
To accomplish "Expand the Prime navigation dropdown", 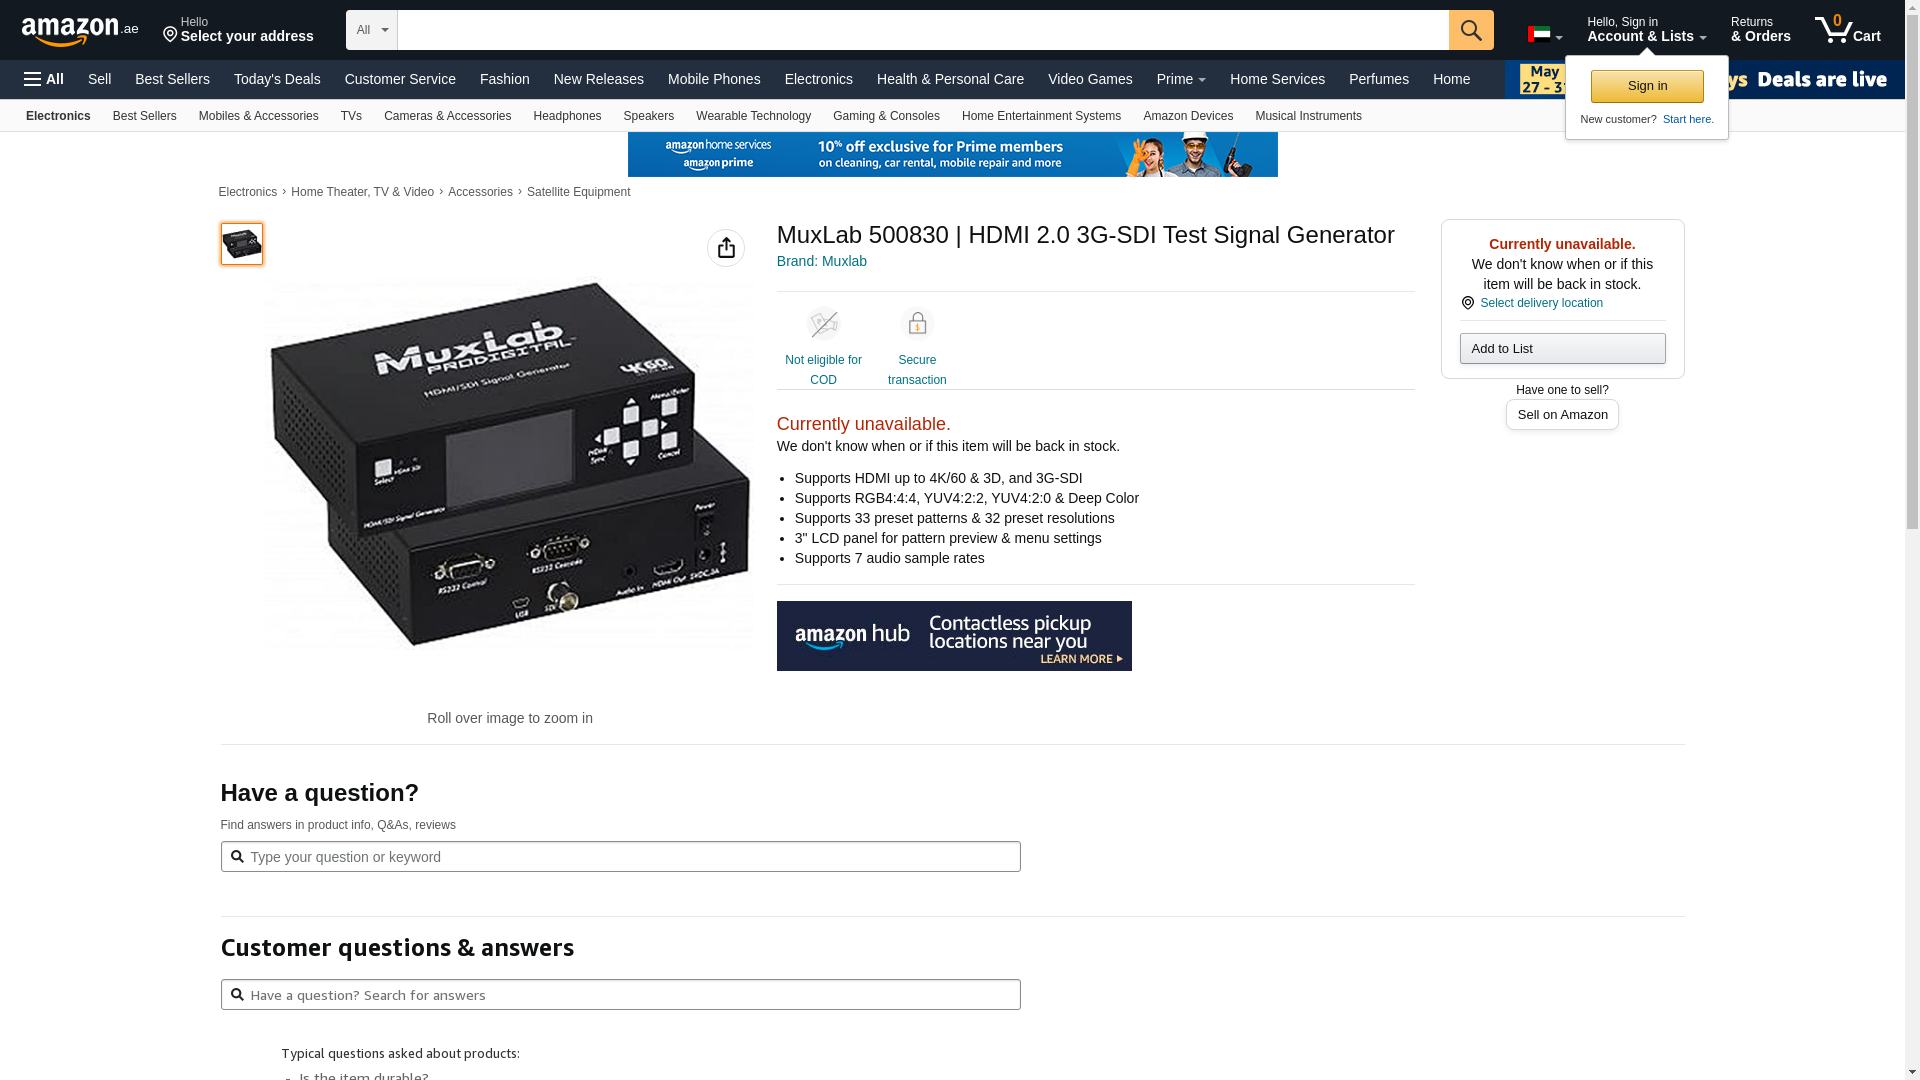I will click(x=1181, y=79).
